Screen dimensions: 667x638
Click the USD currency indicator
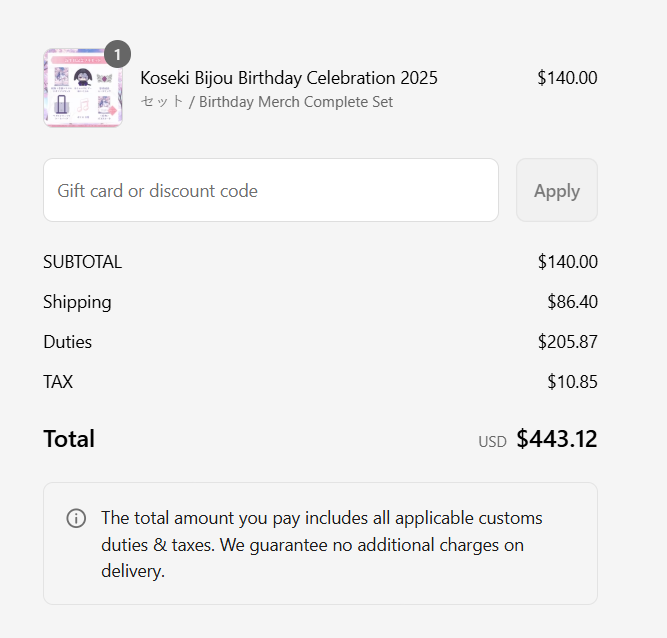(x=492, y=441)
